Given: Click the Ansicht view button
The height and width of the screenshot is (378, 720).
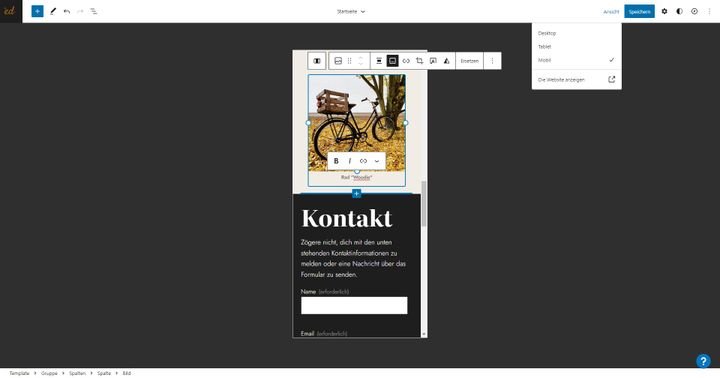Looking at the screenshot, I should click(611, 11).
